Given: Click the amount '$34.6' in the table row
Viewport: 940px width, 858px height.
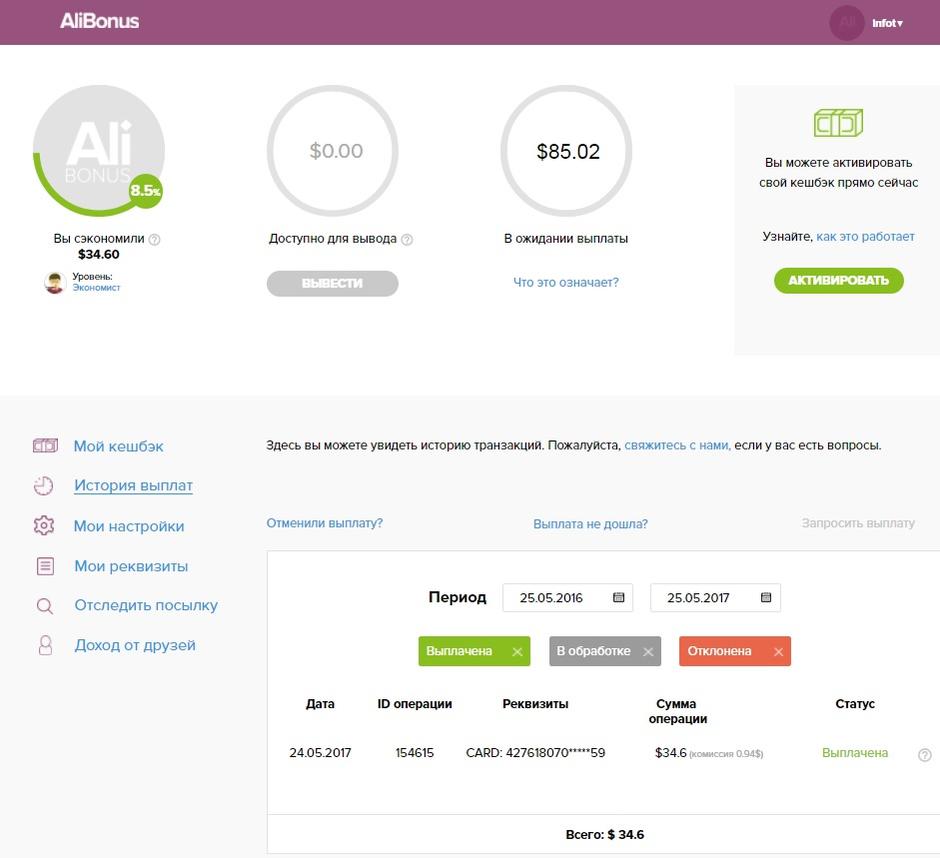Looking at the screenshot, I should tap(671, 753).
